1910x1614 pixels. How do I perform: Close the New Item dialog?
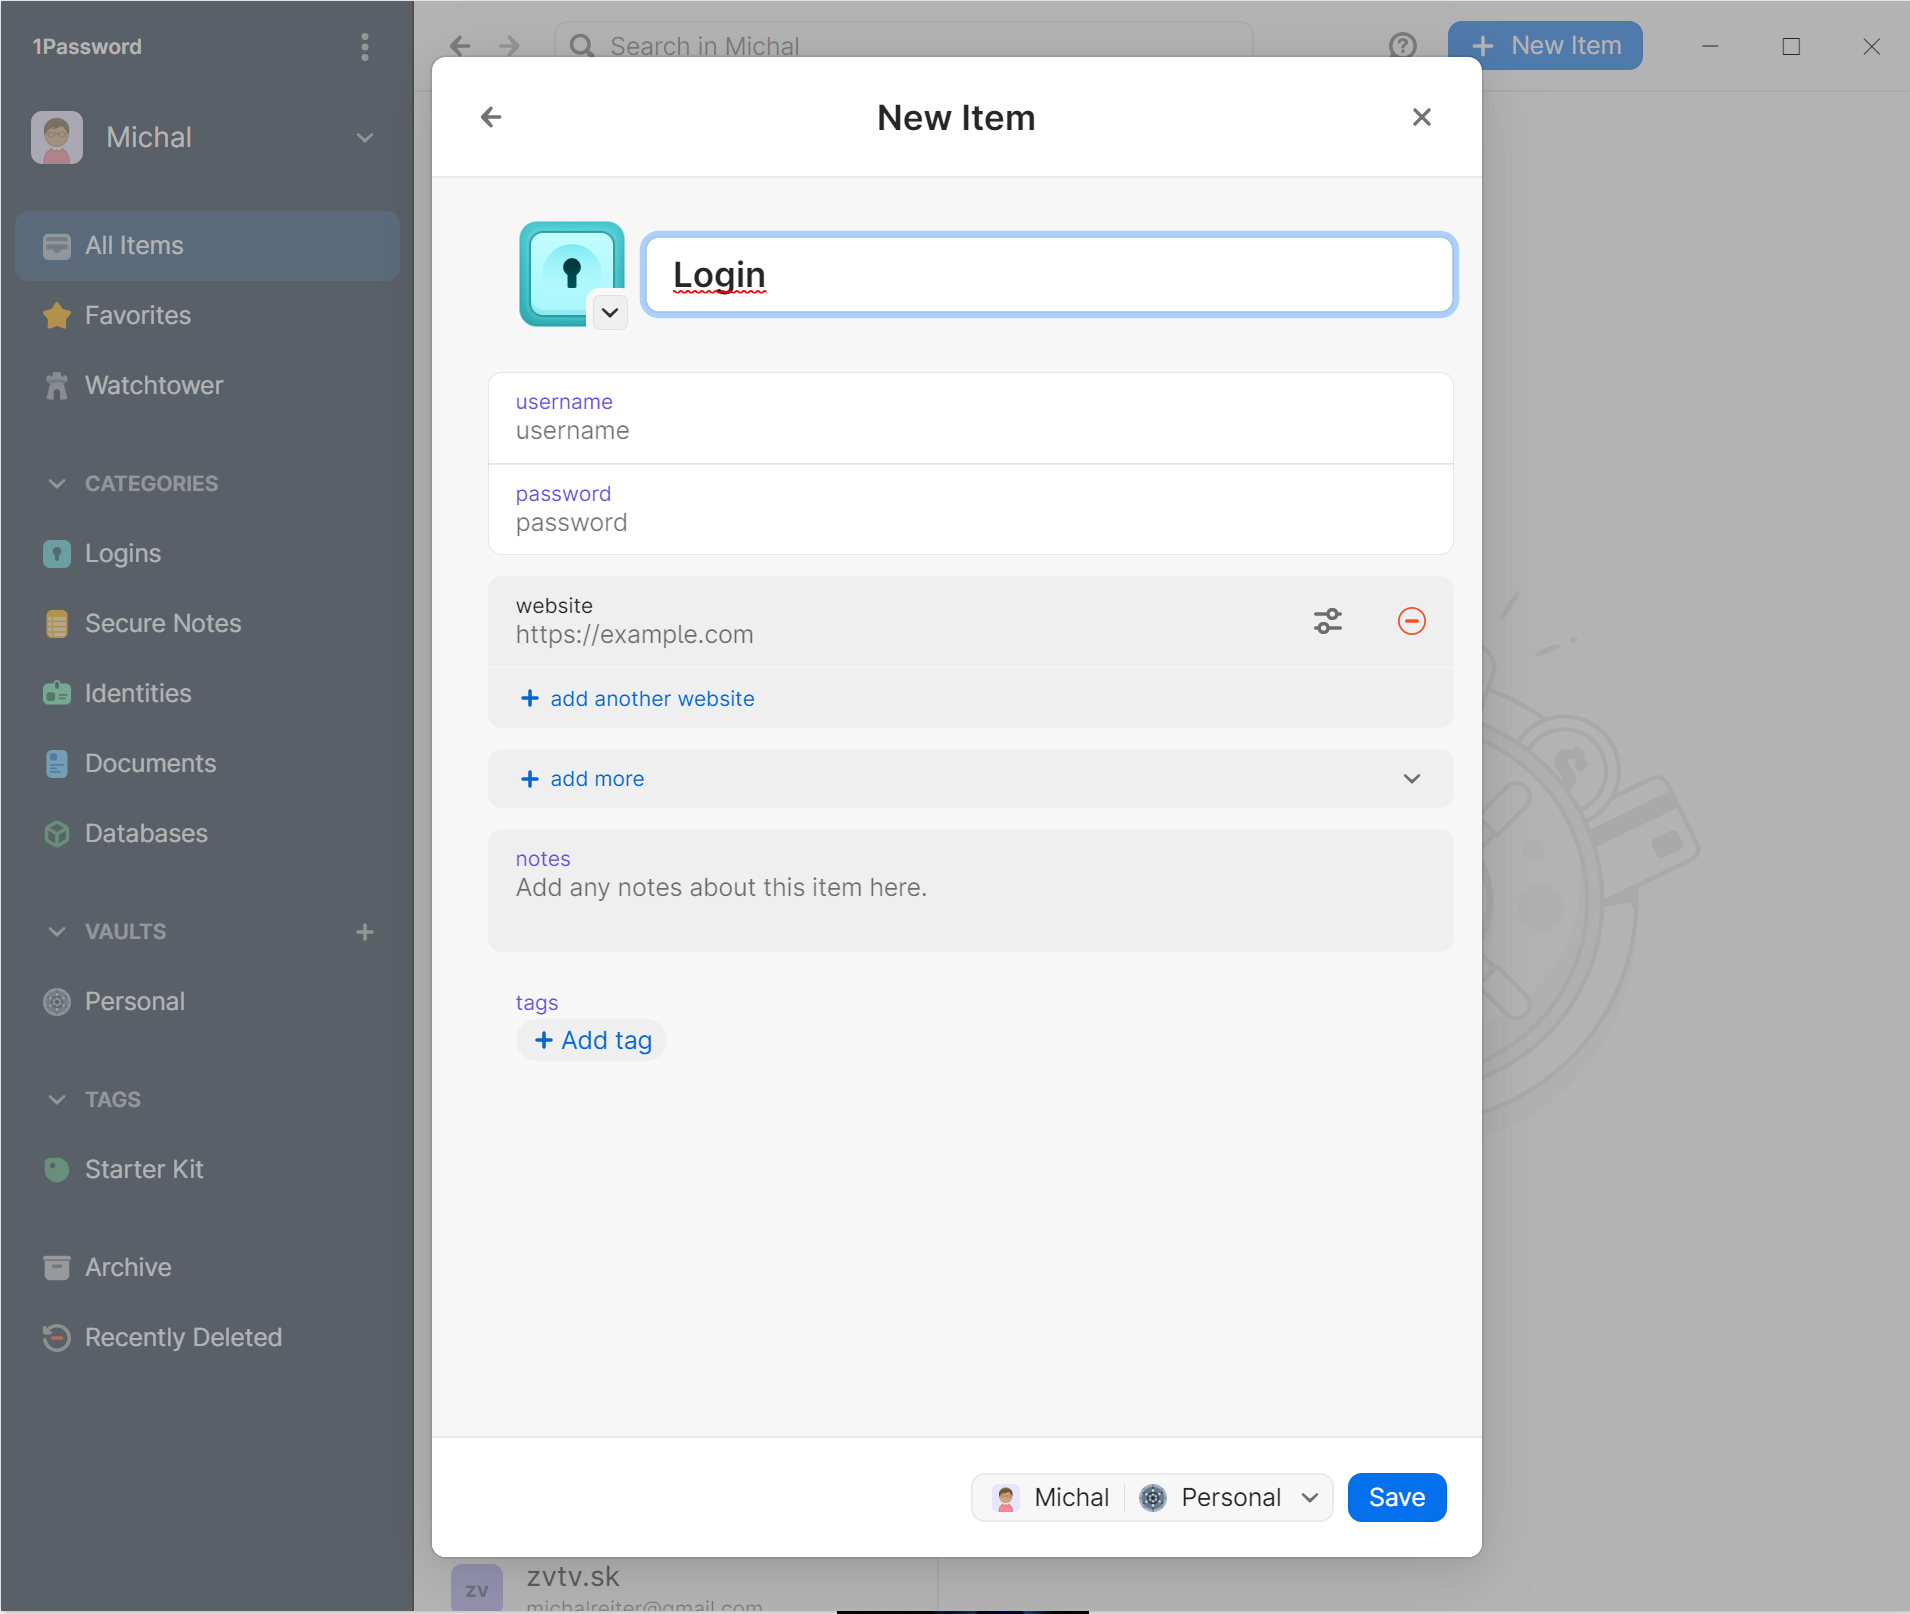coord(1421,117)
